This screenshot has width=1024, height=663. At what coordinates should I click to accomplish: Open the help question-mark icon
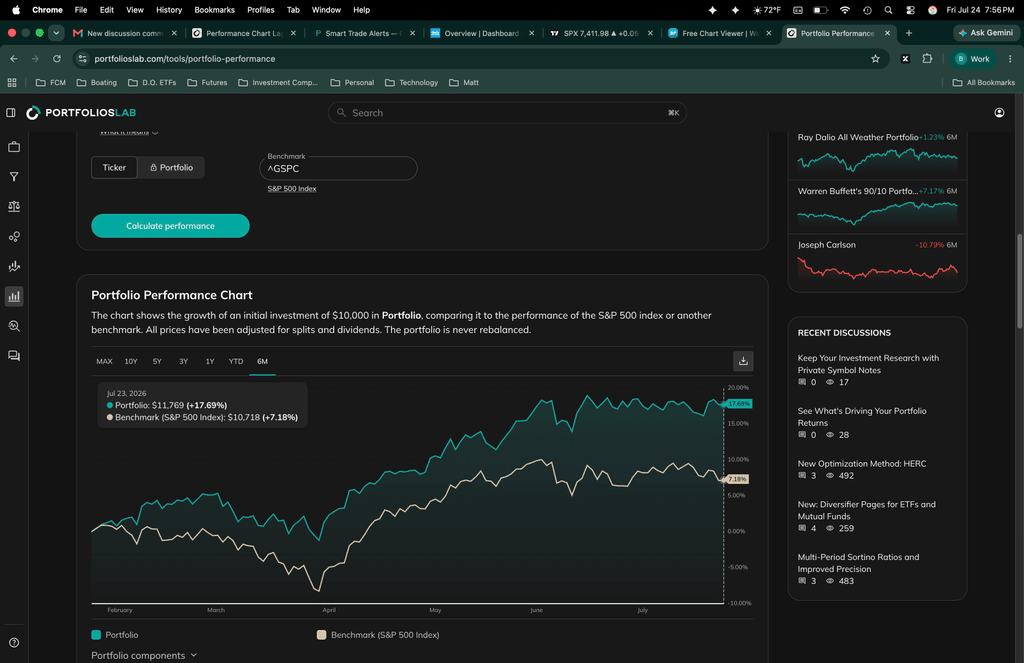pyautogui.click(x=14, y=643)
